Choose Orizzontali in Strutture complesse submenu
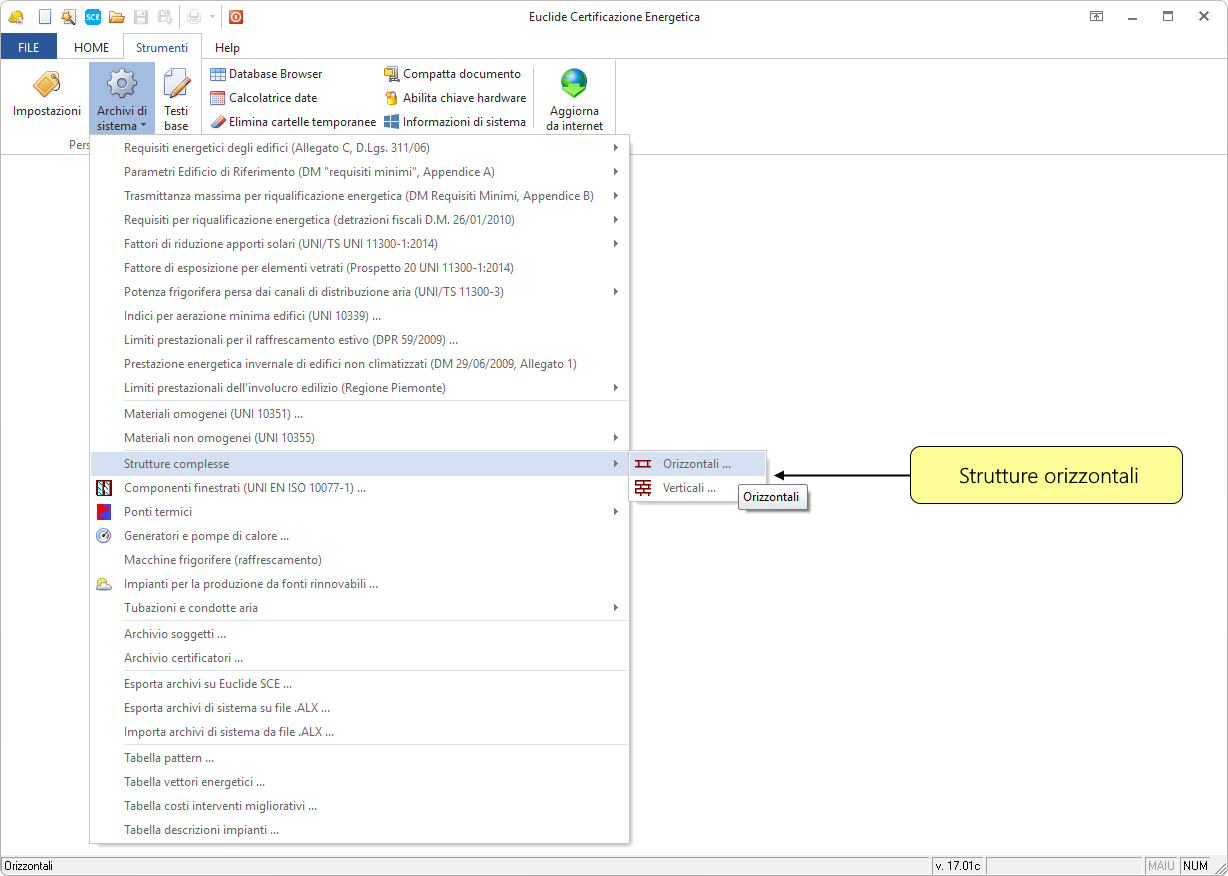This screenshot has height=876, width=1228. (x=696, y=464)
